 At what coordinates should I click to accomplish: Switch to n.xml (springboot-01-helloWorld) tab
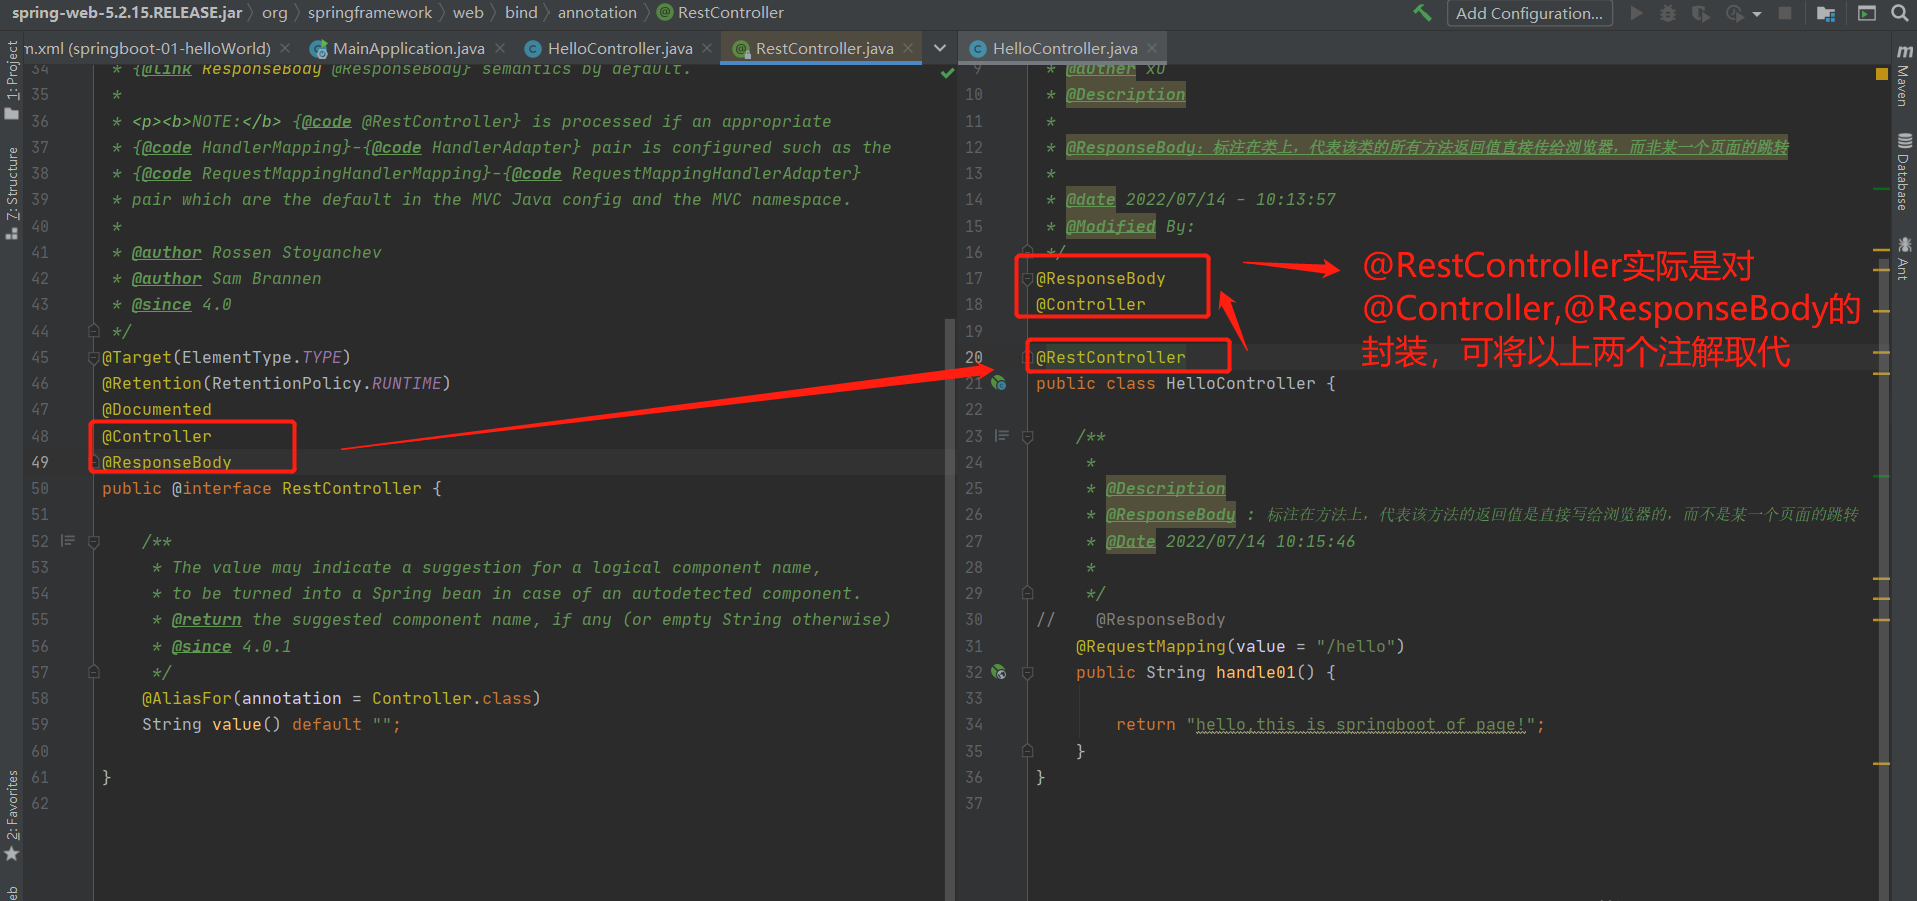(x=148, y=48)
